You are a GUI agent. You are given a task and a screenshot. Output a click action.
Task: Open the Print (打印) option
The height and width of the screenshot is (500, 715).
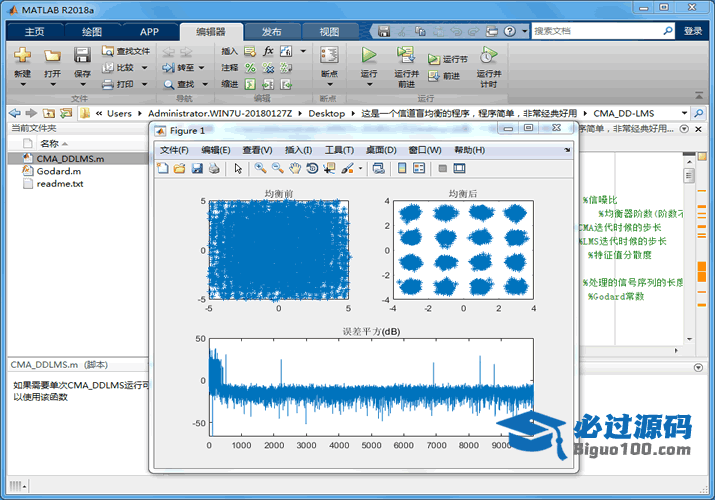tap(119, 84)
